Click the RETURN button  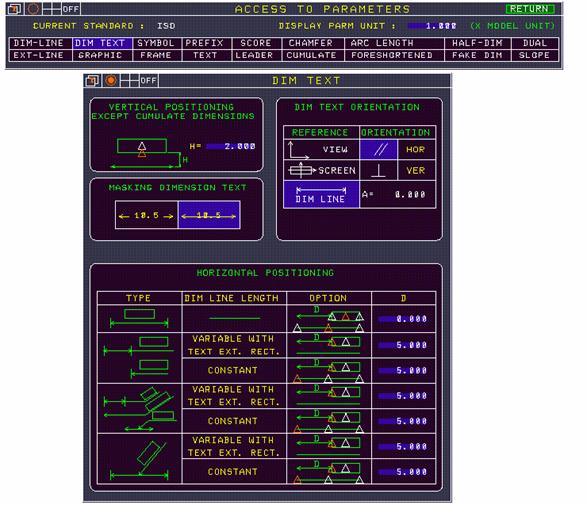(529, 9)
